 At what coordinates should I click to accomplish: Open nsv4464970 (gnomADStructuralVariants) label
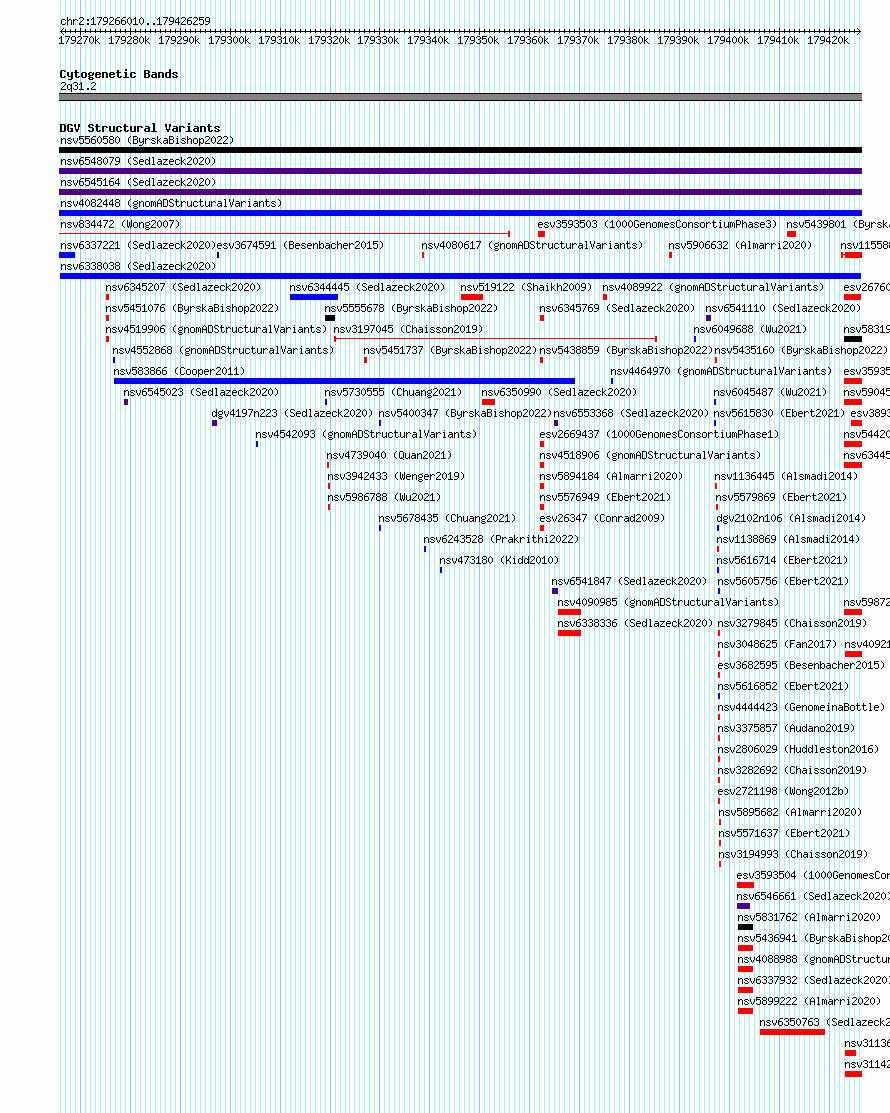tap(721, 371)
